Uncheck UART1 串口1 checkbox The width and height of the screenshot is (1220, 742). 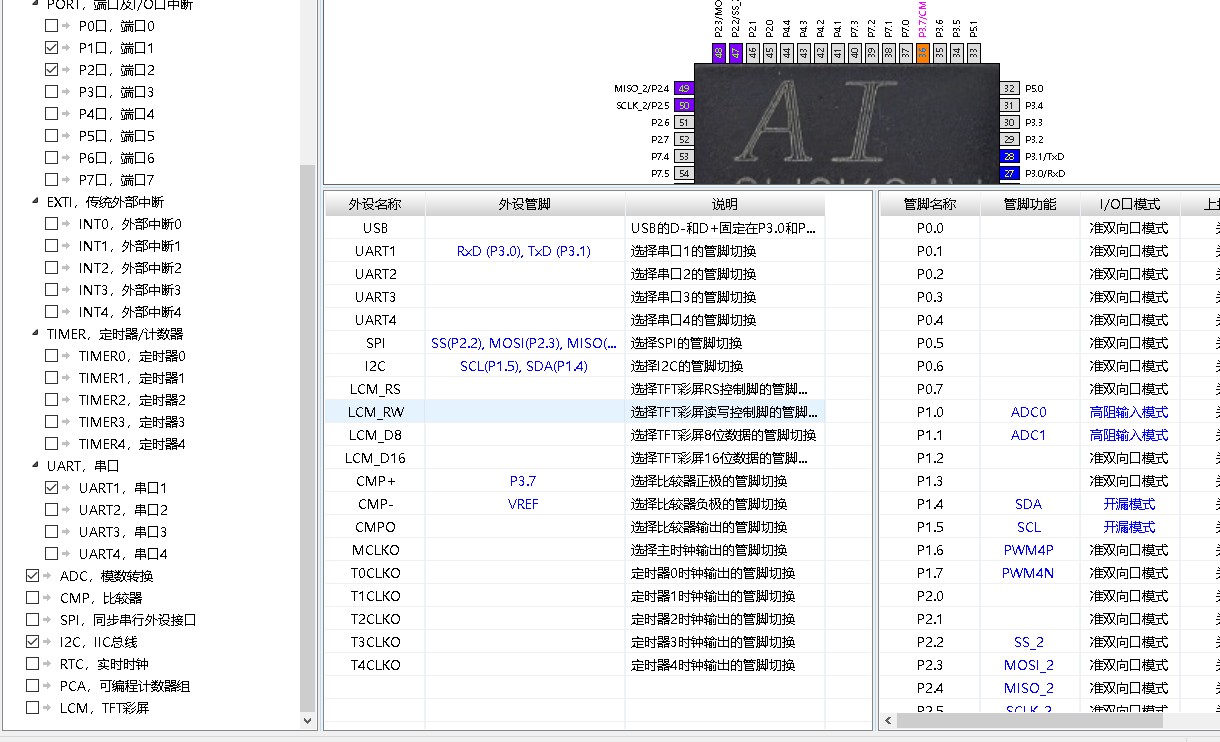[x=51, y=488]
